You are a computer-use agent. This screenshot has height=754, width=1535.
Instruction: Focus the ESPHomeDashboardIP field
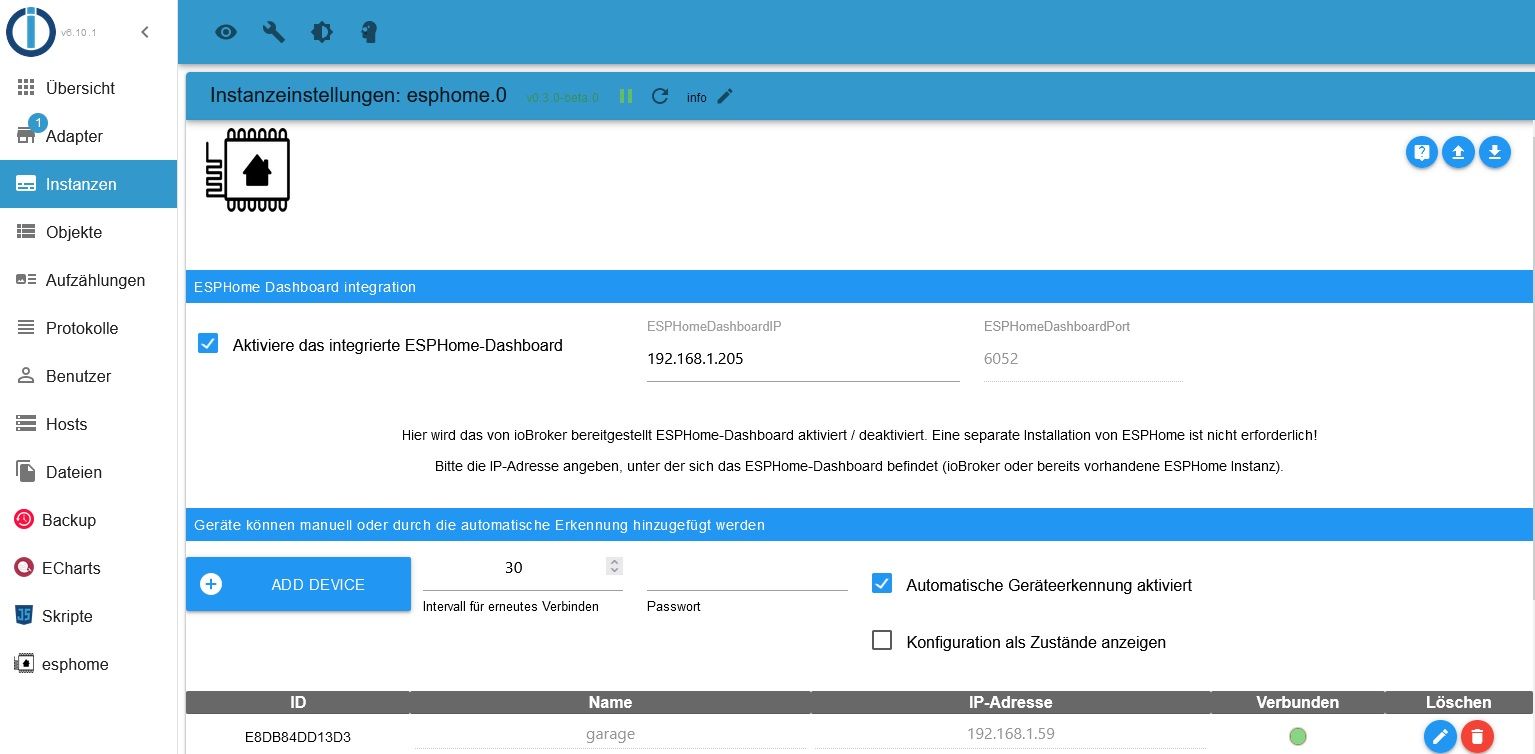pos(803,359)
